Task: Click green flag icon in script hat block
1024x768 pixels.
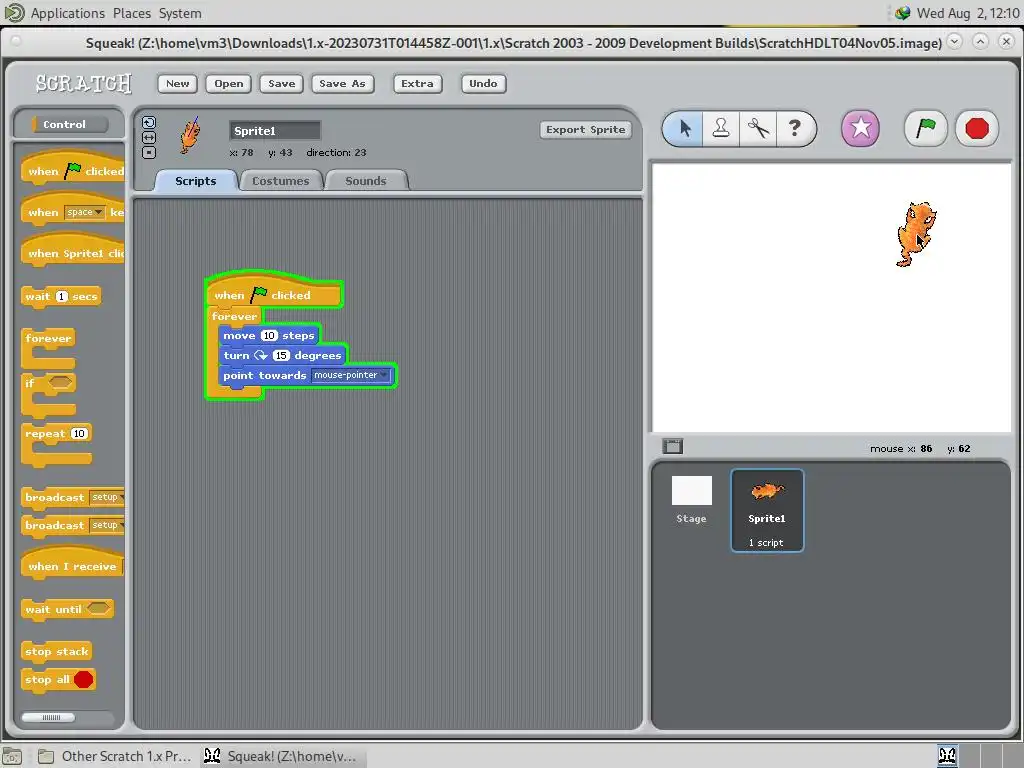Action: point(259,295)
